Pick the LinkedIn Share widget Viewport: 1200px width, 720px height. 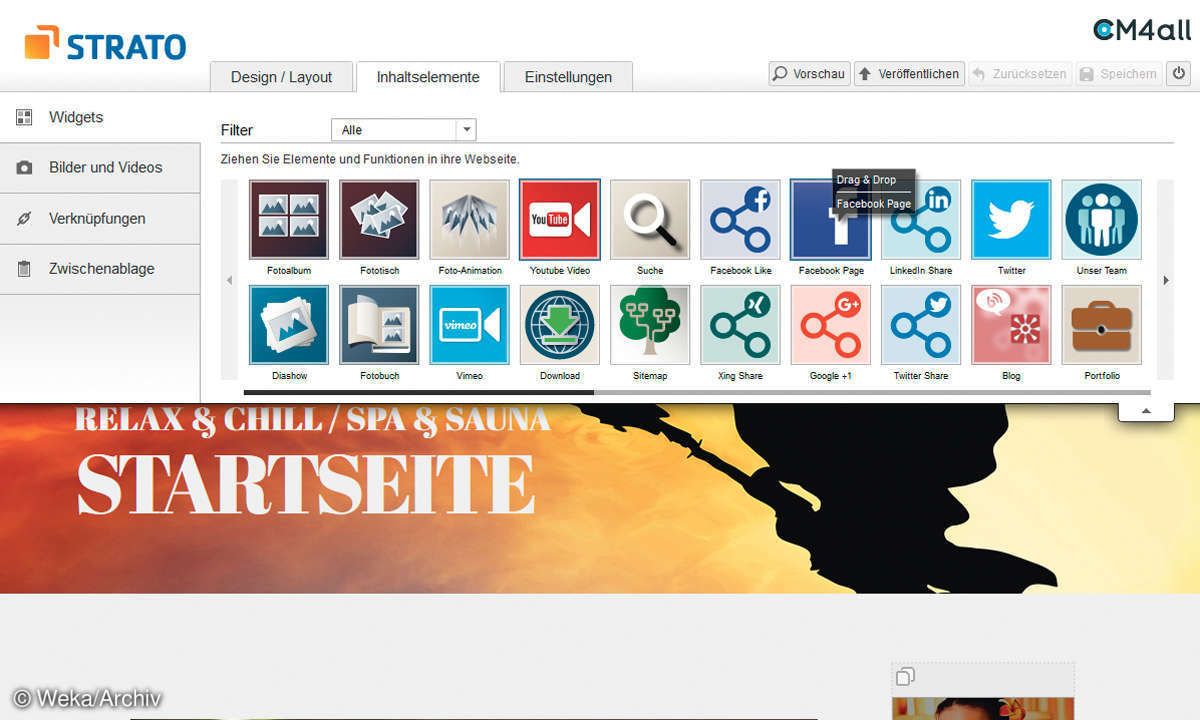coord(921,219)
